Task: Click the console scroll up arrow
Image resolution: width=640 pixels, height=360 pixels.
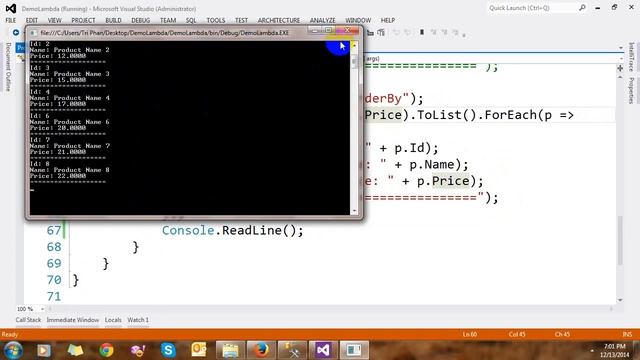Action: pyautogui.click(x=354, y=45)
